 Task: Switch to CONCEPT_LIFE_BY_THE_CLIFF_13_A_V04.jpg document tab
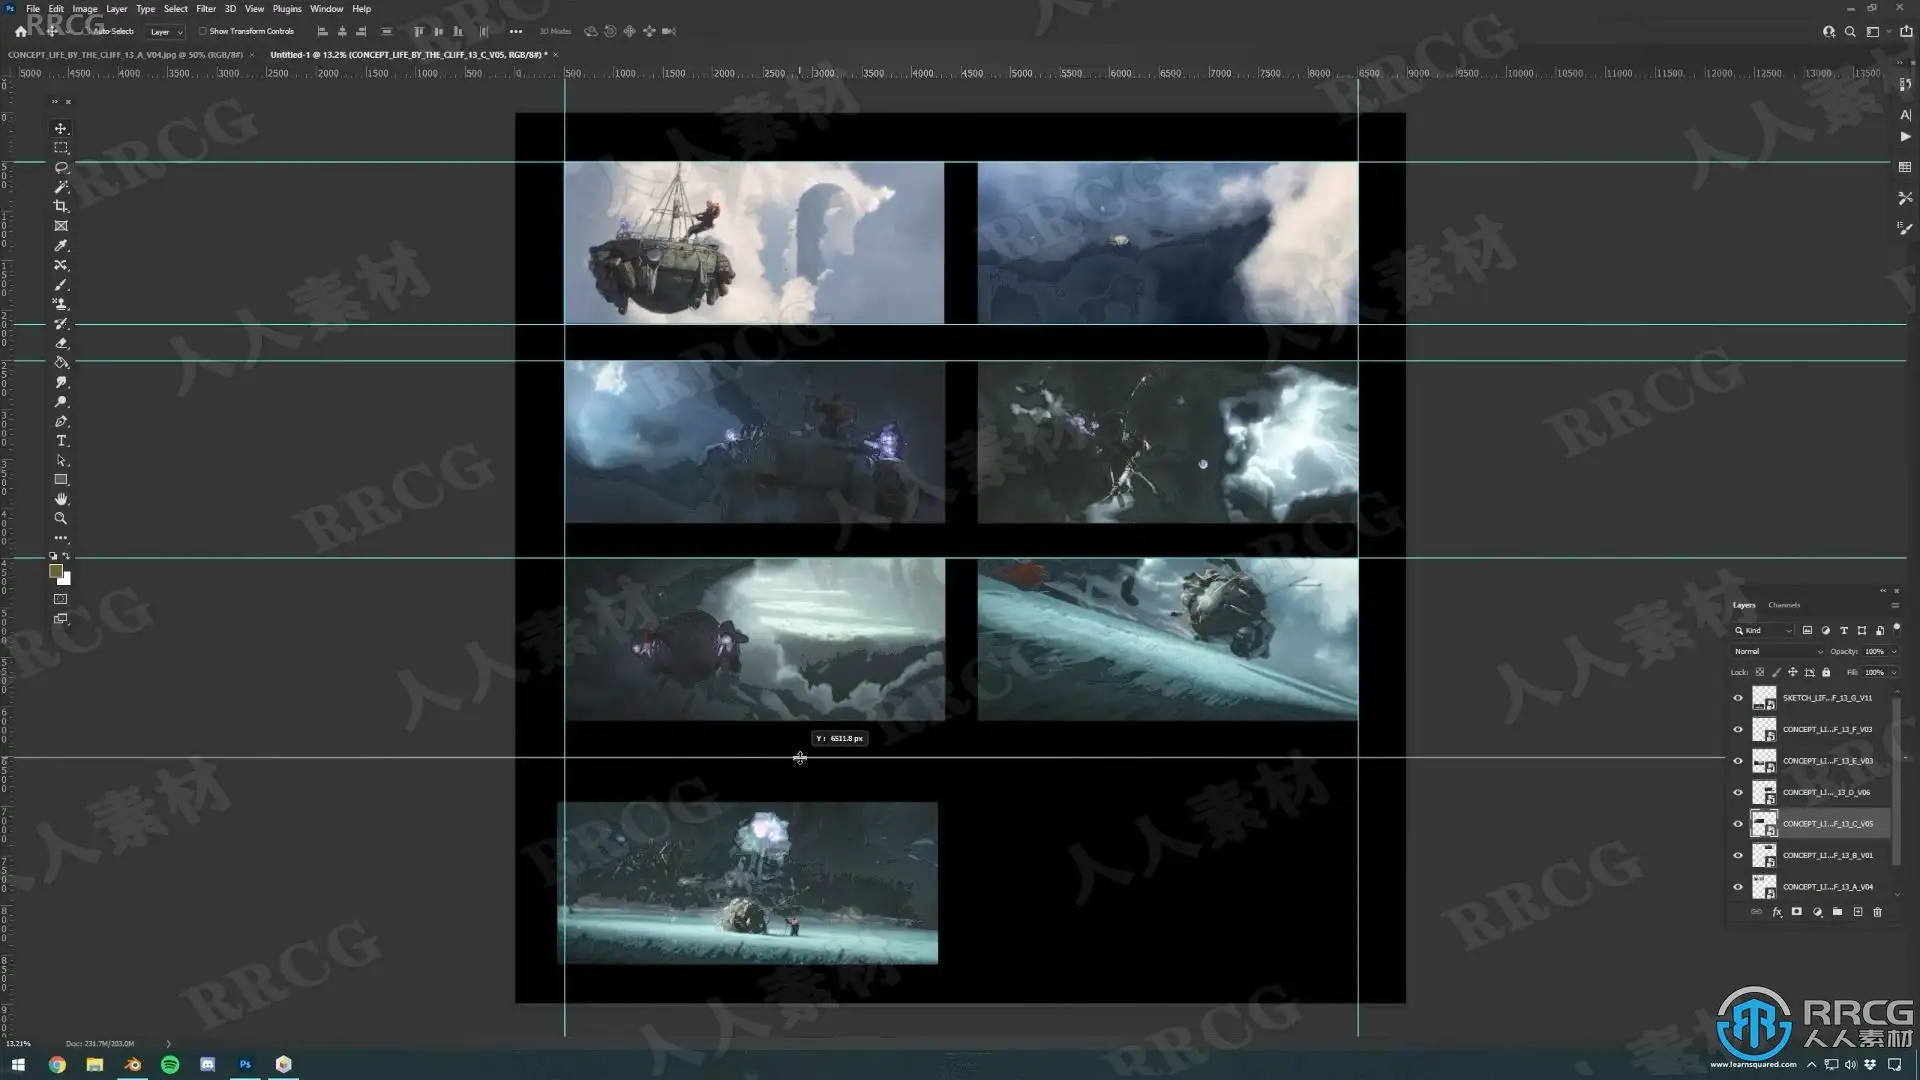tap(125, 55)
